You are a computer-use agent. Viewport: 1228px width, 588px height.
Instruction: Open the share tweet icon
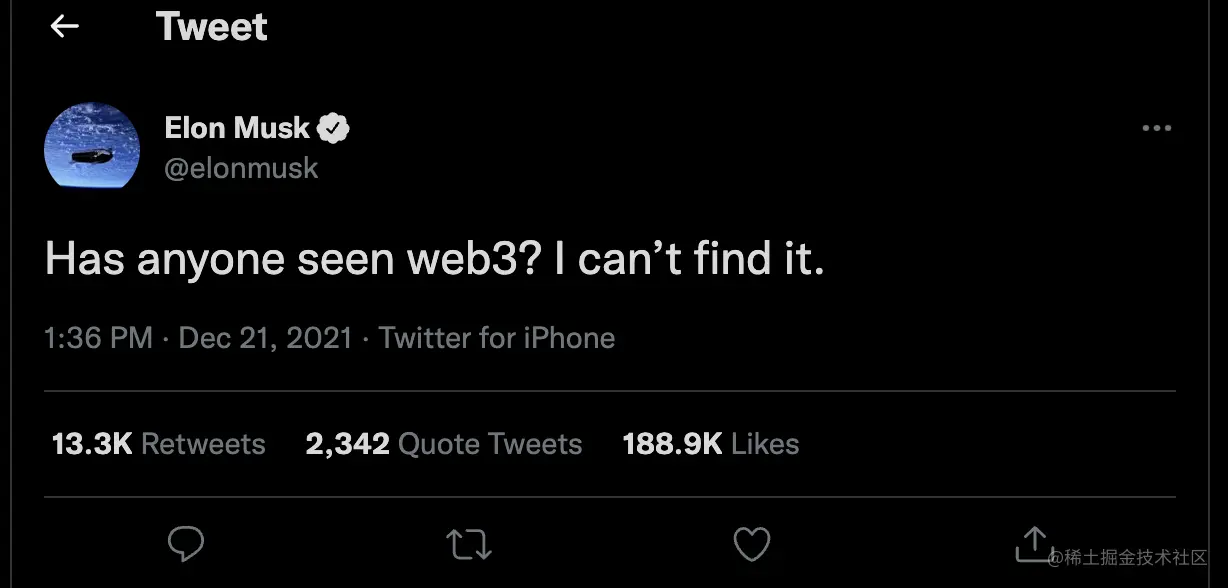tap(1033, 543)
